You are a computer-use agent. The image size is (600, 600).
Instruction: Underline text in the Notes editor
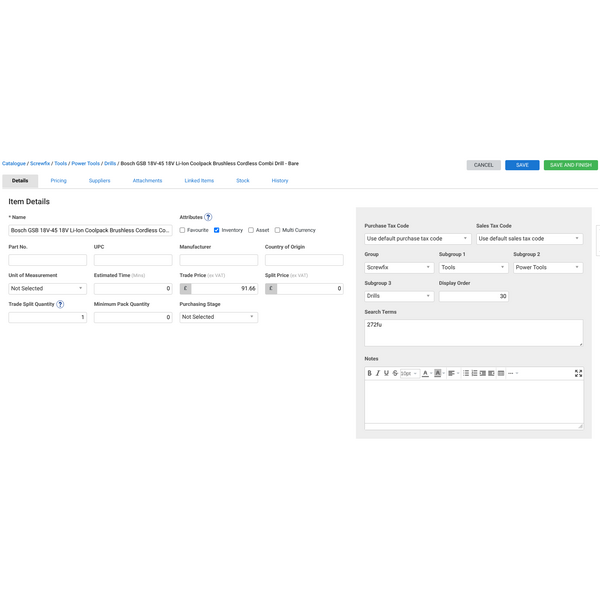point(386,373)
